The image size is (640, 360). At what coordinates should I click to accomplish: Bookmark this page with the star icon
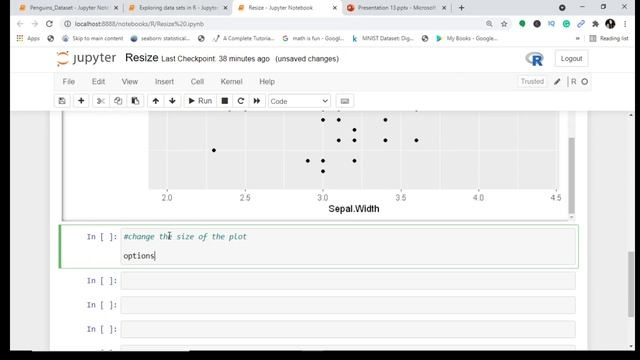(504, 24)
